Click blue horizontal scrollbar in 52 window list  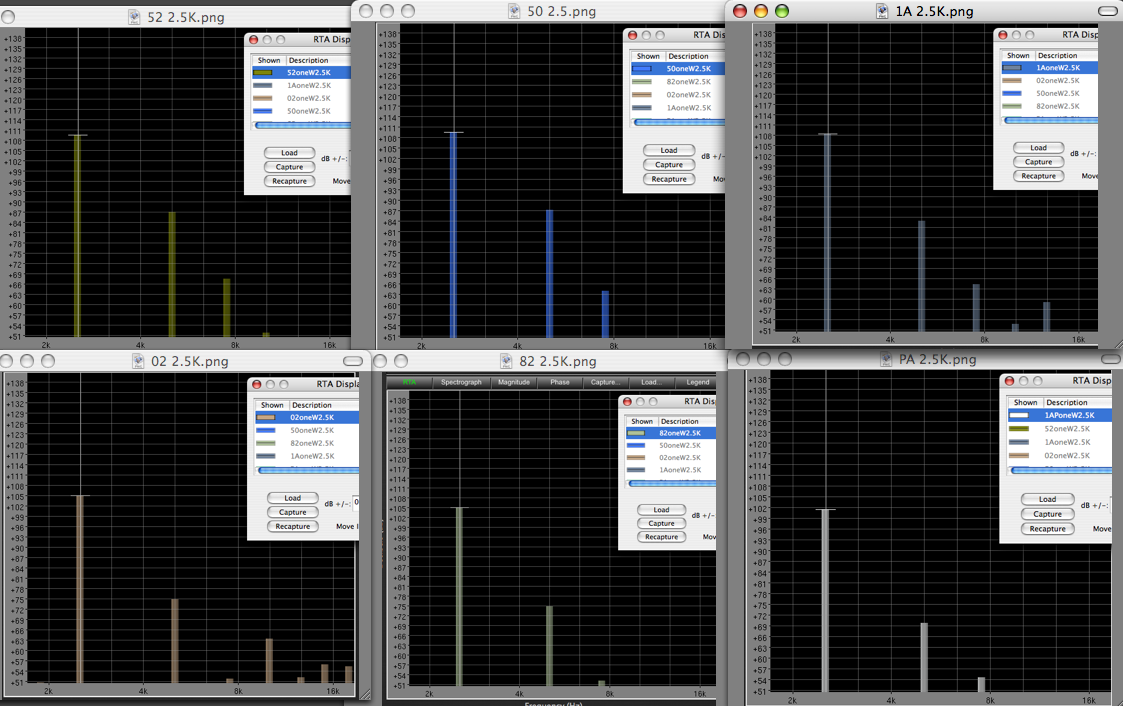303,125
